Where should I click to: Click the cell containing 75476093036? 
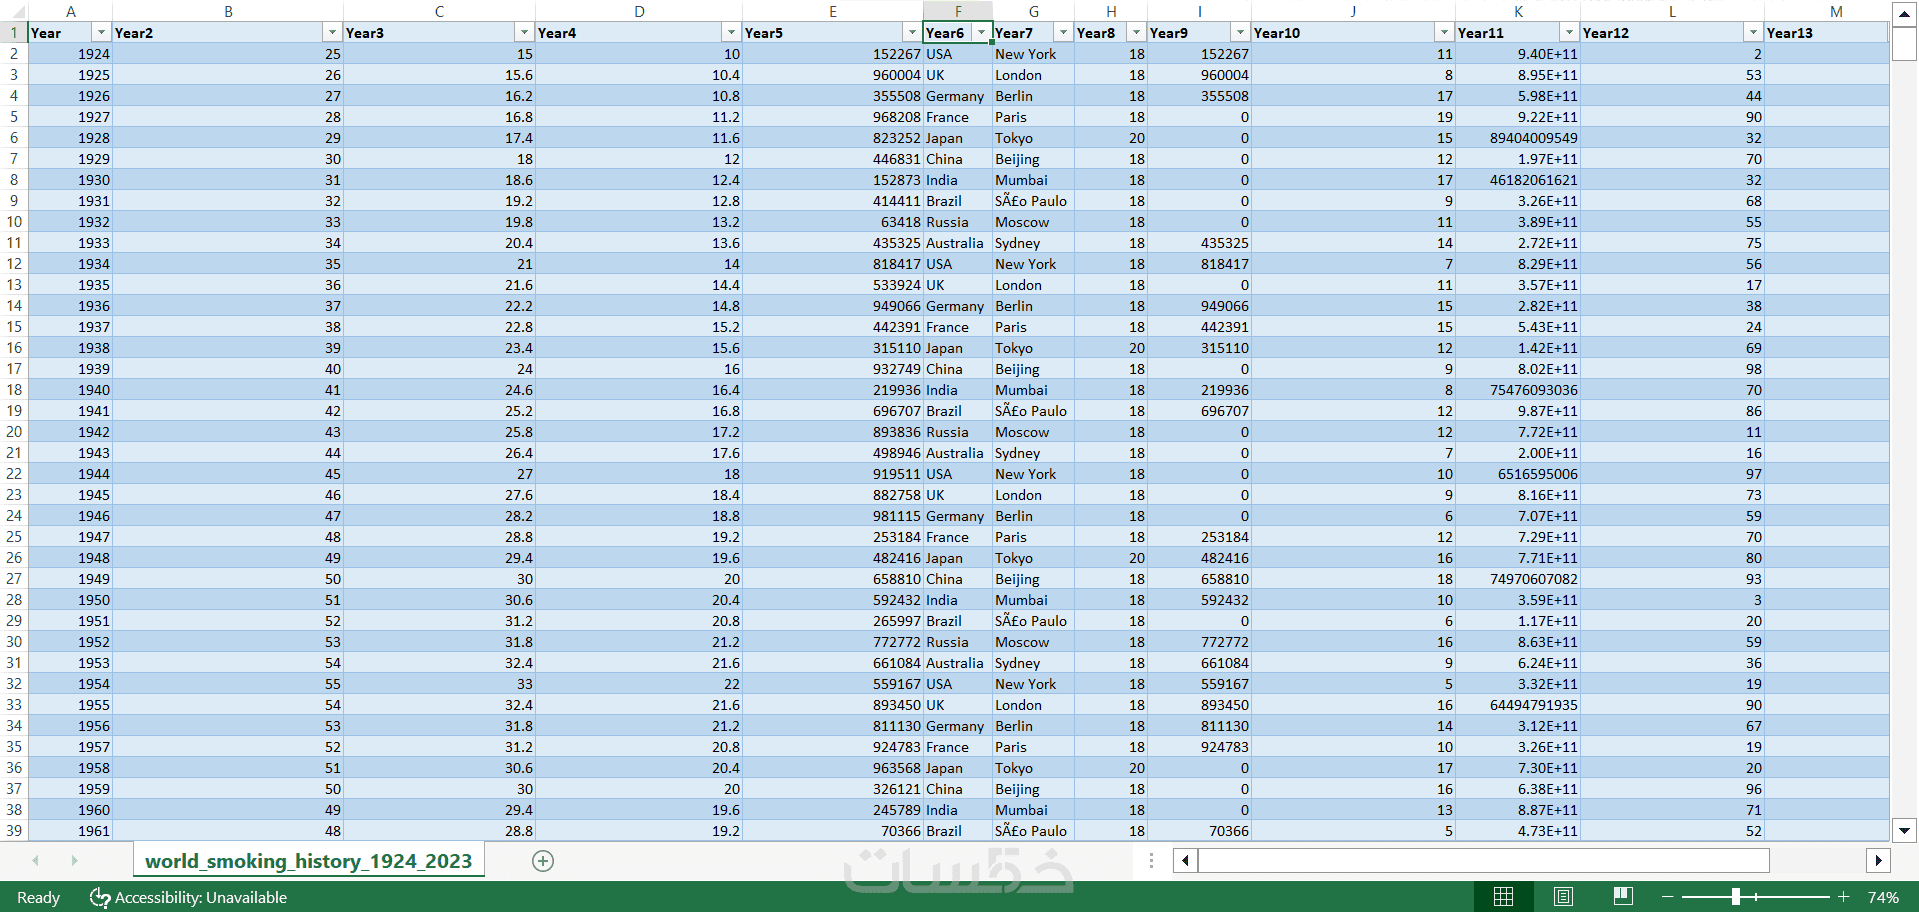pyautogui.click(x=1518, y=390)
